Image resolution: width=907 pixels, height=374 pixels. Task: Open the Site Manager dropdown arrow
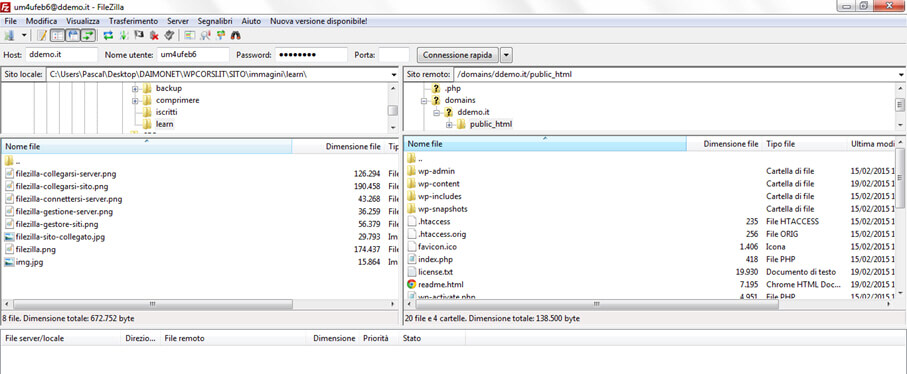tap(24, 35)
